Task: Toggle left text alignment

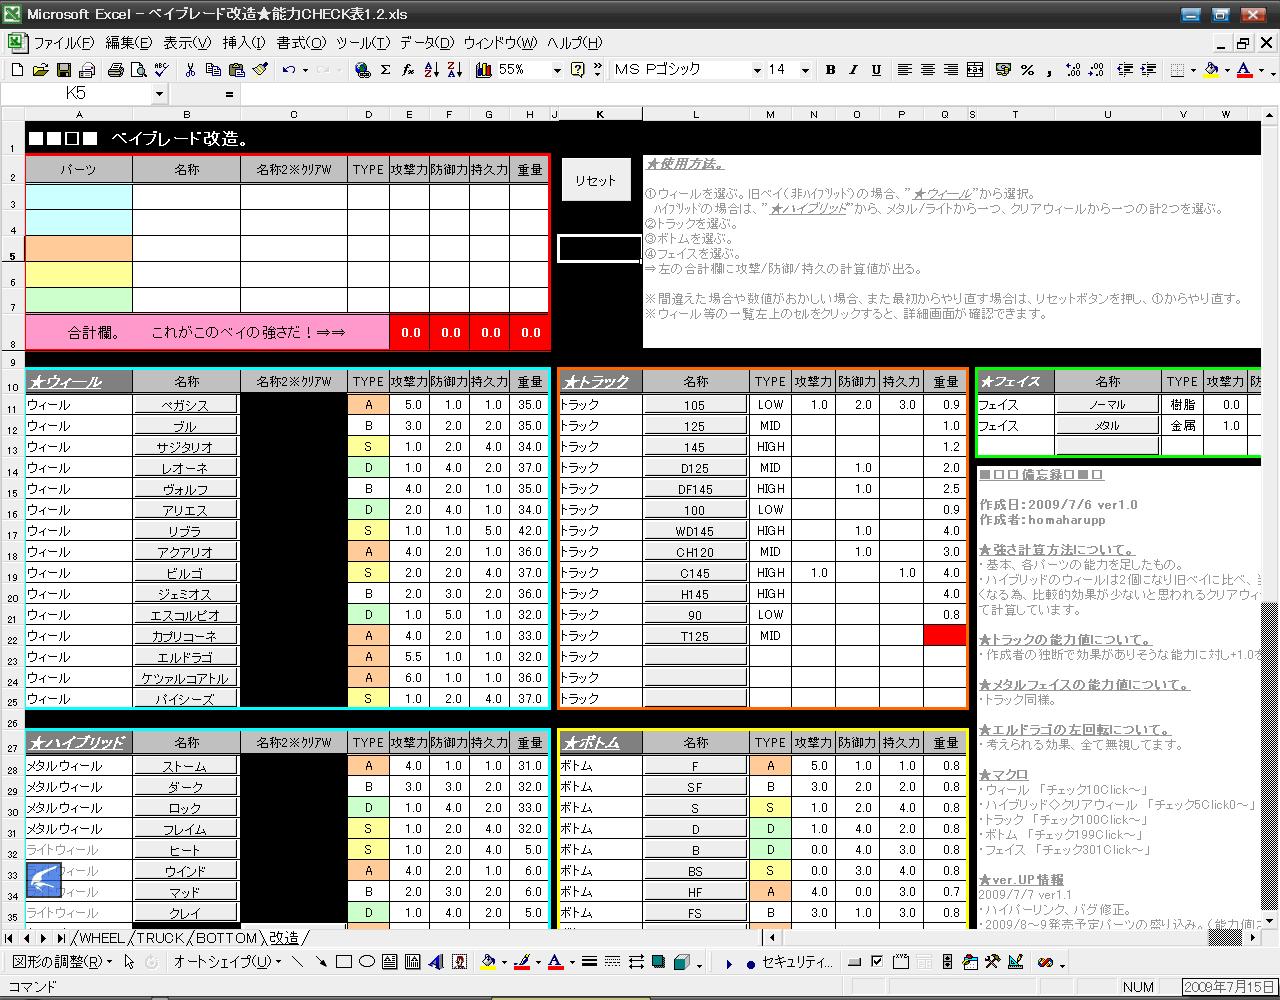Action: coord(905,70)
